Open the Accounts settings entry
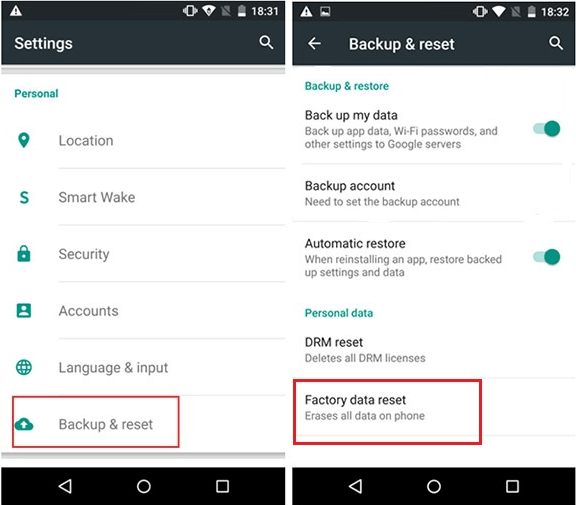The height and width of the screenshot is (505, 576). [143, 311]
